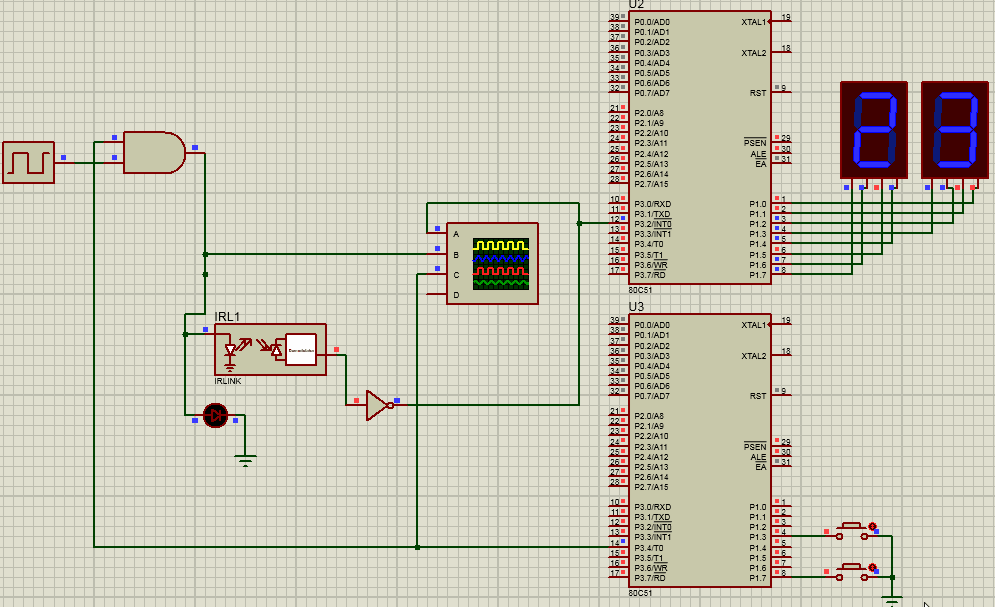Toggle the latch dot on the upper push button

click(873, 526)
